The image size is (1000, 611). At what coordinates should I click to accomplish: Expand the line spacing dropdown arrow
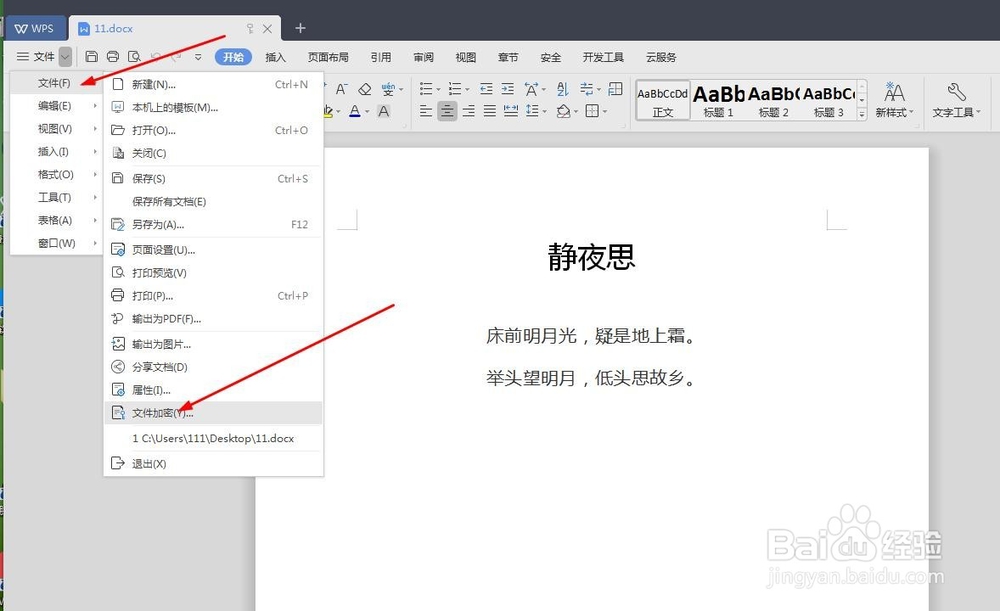(544, 111)
